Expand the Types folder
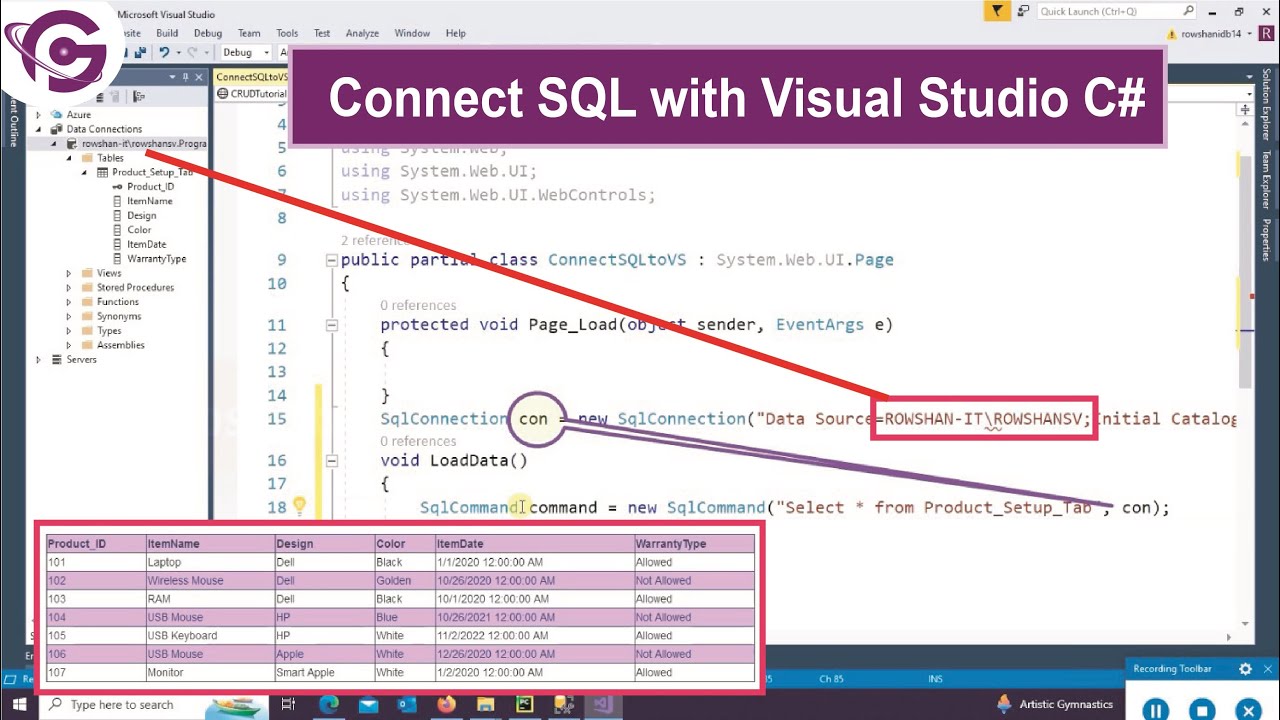Viewport: 1280px width, 720px height. (x=70, y=331)
